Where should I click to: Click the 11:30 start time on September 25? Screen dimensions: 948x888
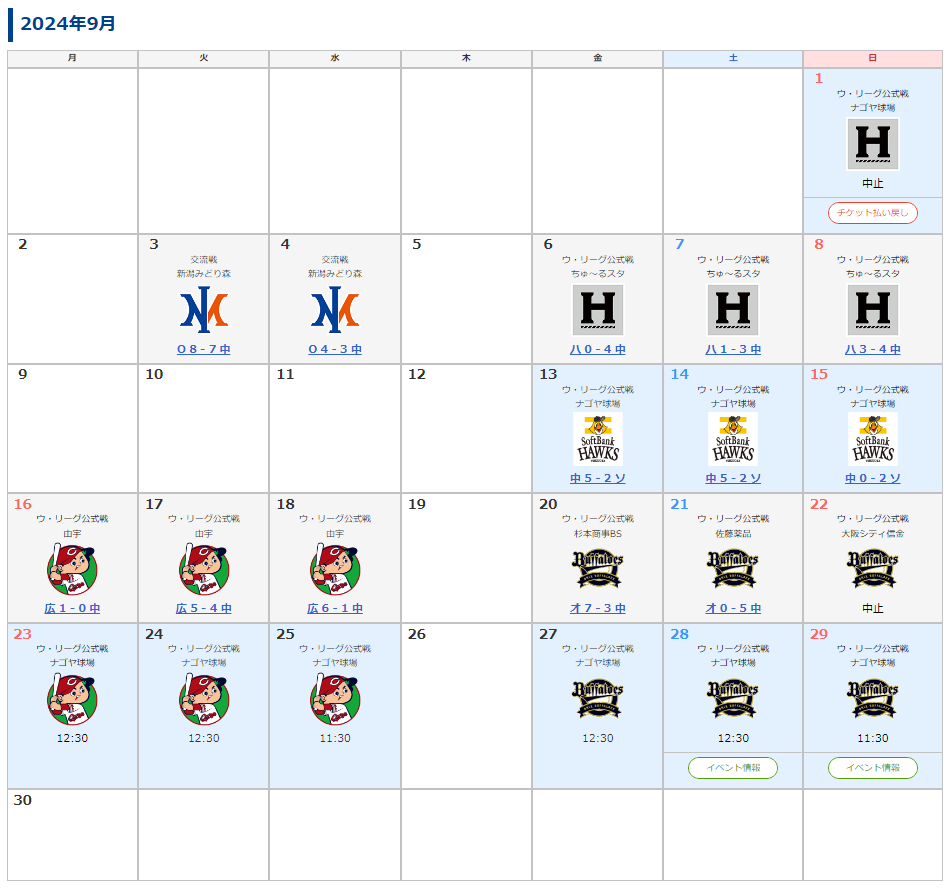(335, 738)
